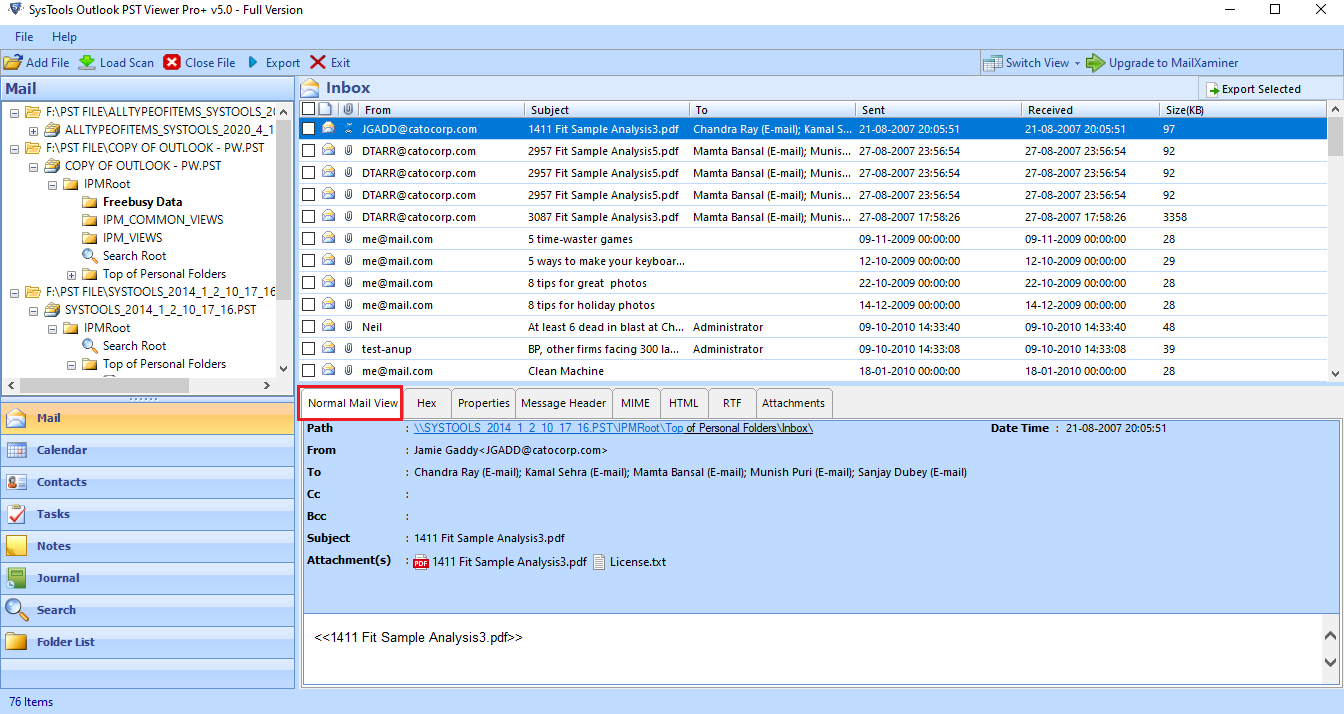
Task: Open the Help menu
Action: coord(64,37)
